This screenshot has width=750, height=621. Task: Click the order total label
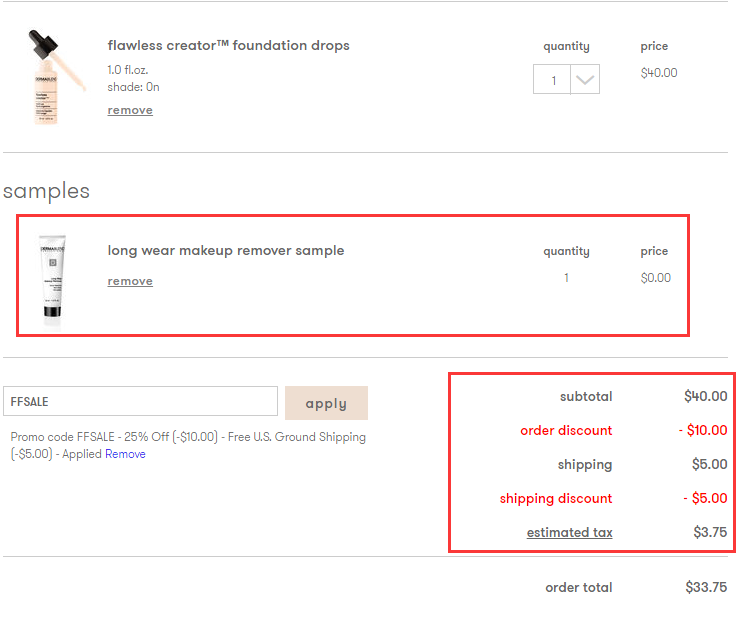point(579,588)
